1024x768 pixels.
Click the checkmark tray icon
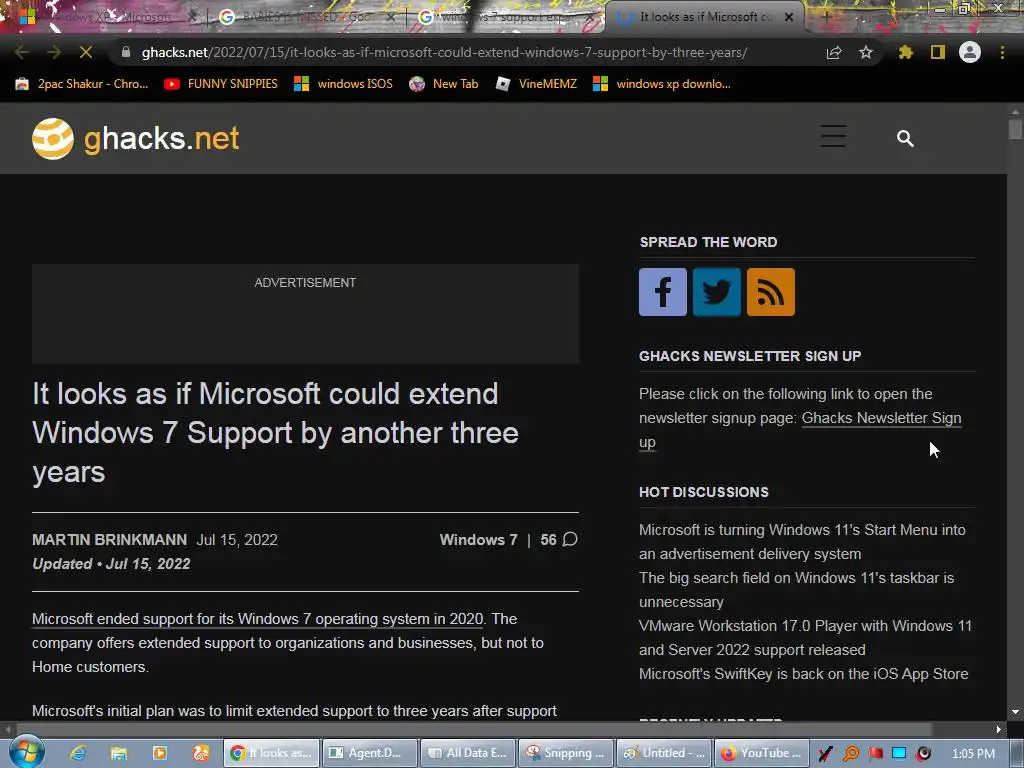[825, 753]
